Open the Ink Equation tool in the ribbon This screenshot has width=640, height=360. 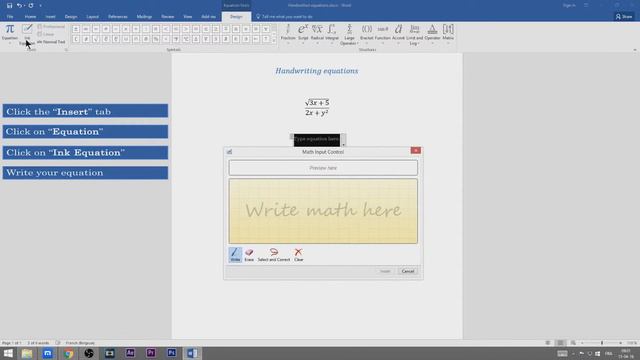click(x=27, y=34)
